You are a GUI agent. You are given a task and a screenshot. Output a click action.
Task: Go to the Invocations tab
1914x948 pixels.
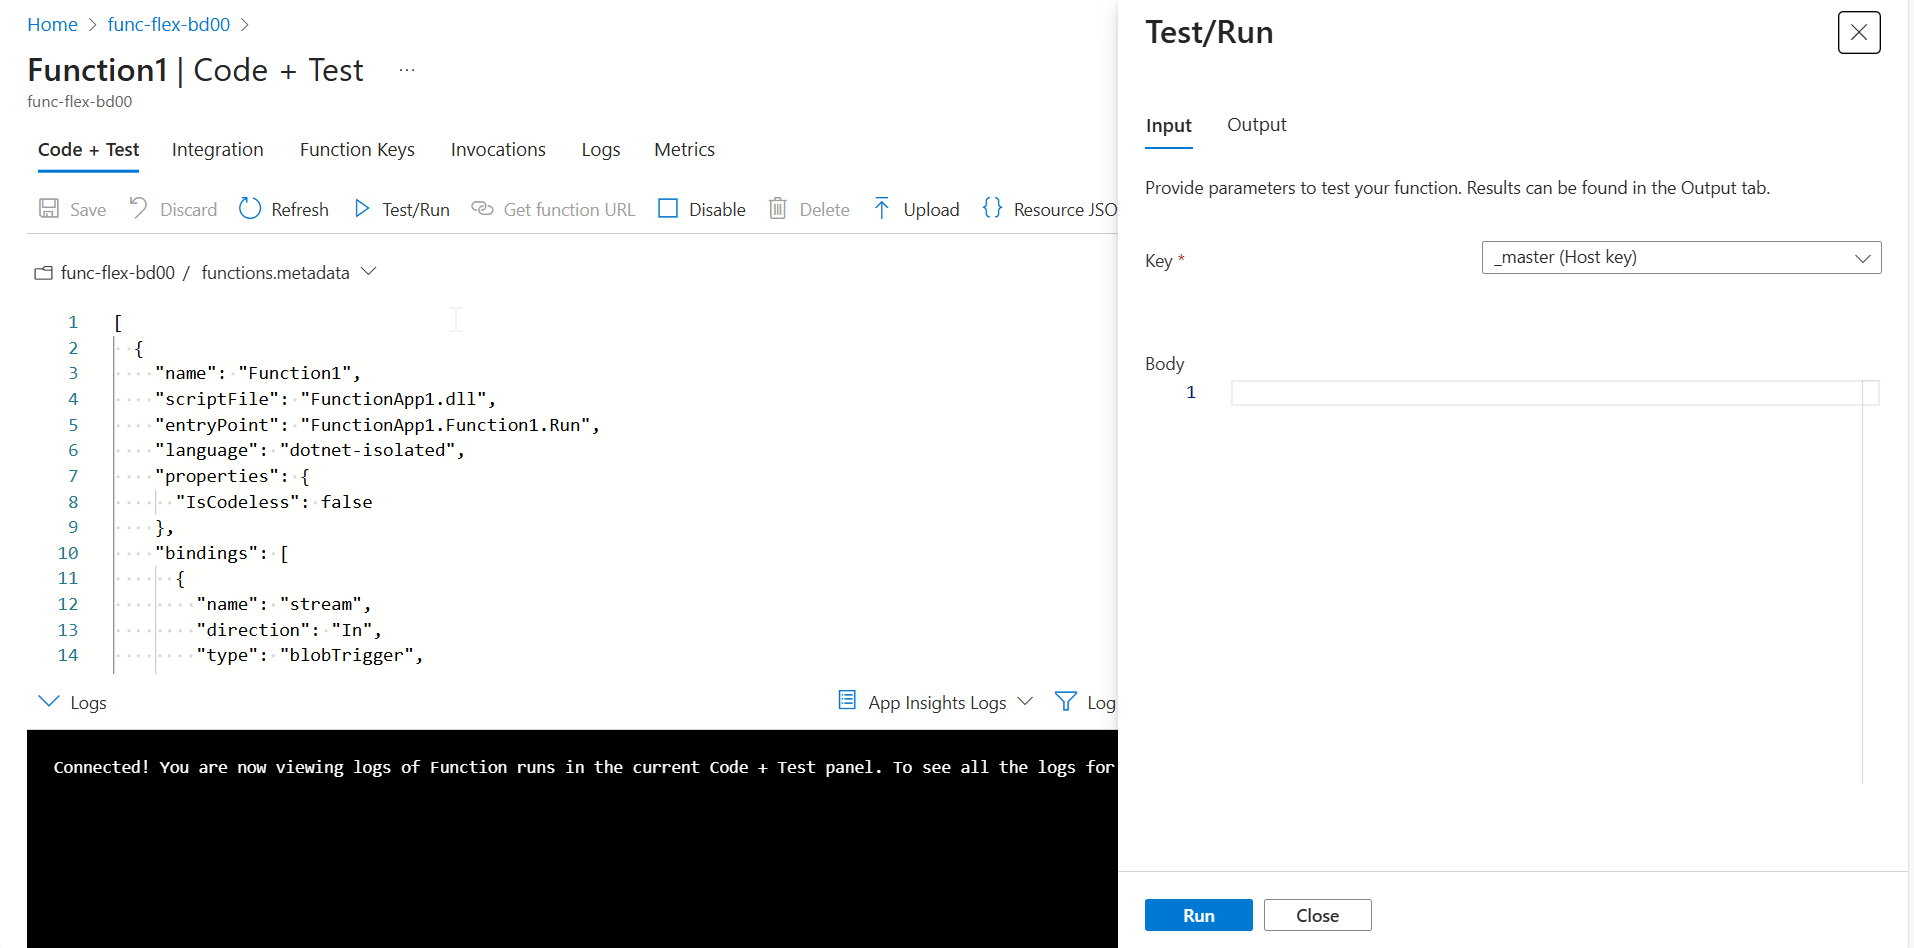point(498,150)
